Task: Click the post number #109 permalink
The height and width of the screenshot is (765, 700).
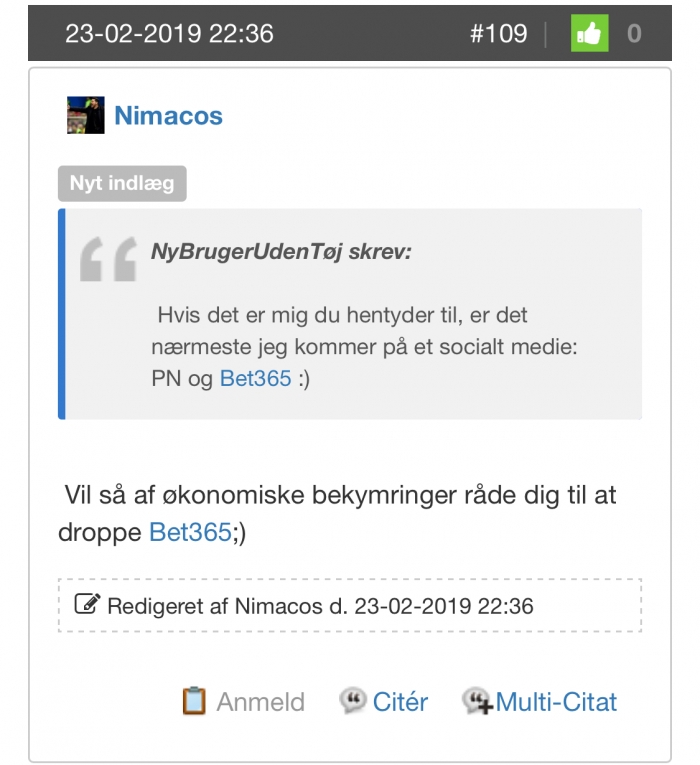Action: point(498,34)
